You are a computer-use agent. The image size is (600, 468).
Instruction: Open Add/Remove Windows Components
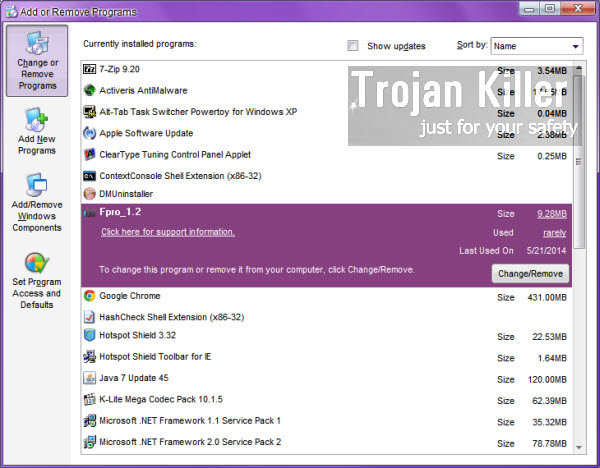click(36, 203)
